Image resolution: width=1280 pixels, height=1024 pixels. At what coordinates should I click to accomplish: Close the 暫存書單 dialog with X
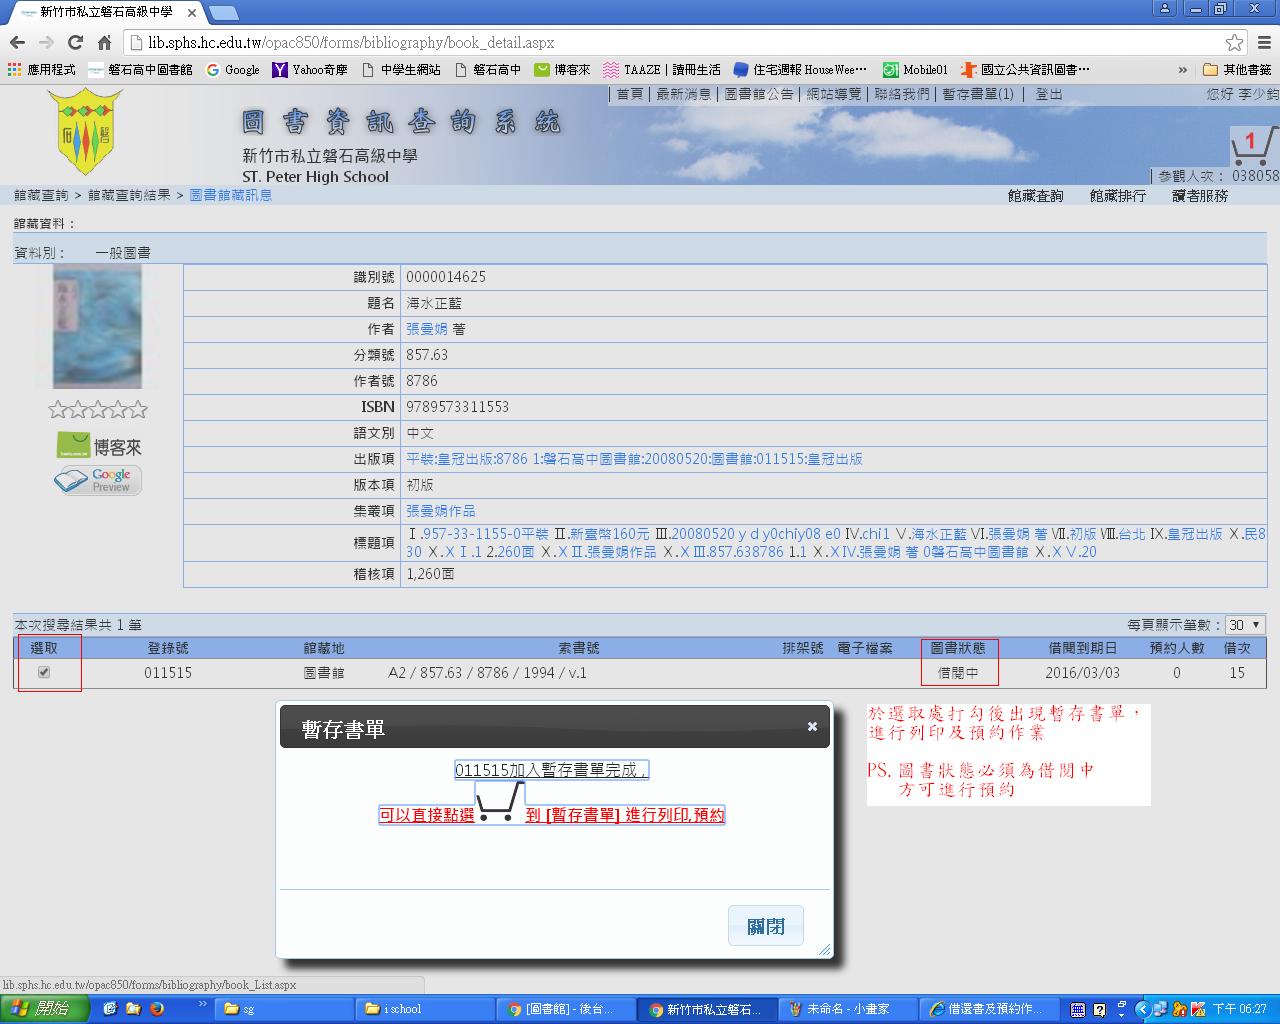(x=812, y=727)
